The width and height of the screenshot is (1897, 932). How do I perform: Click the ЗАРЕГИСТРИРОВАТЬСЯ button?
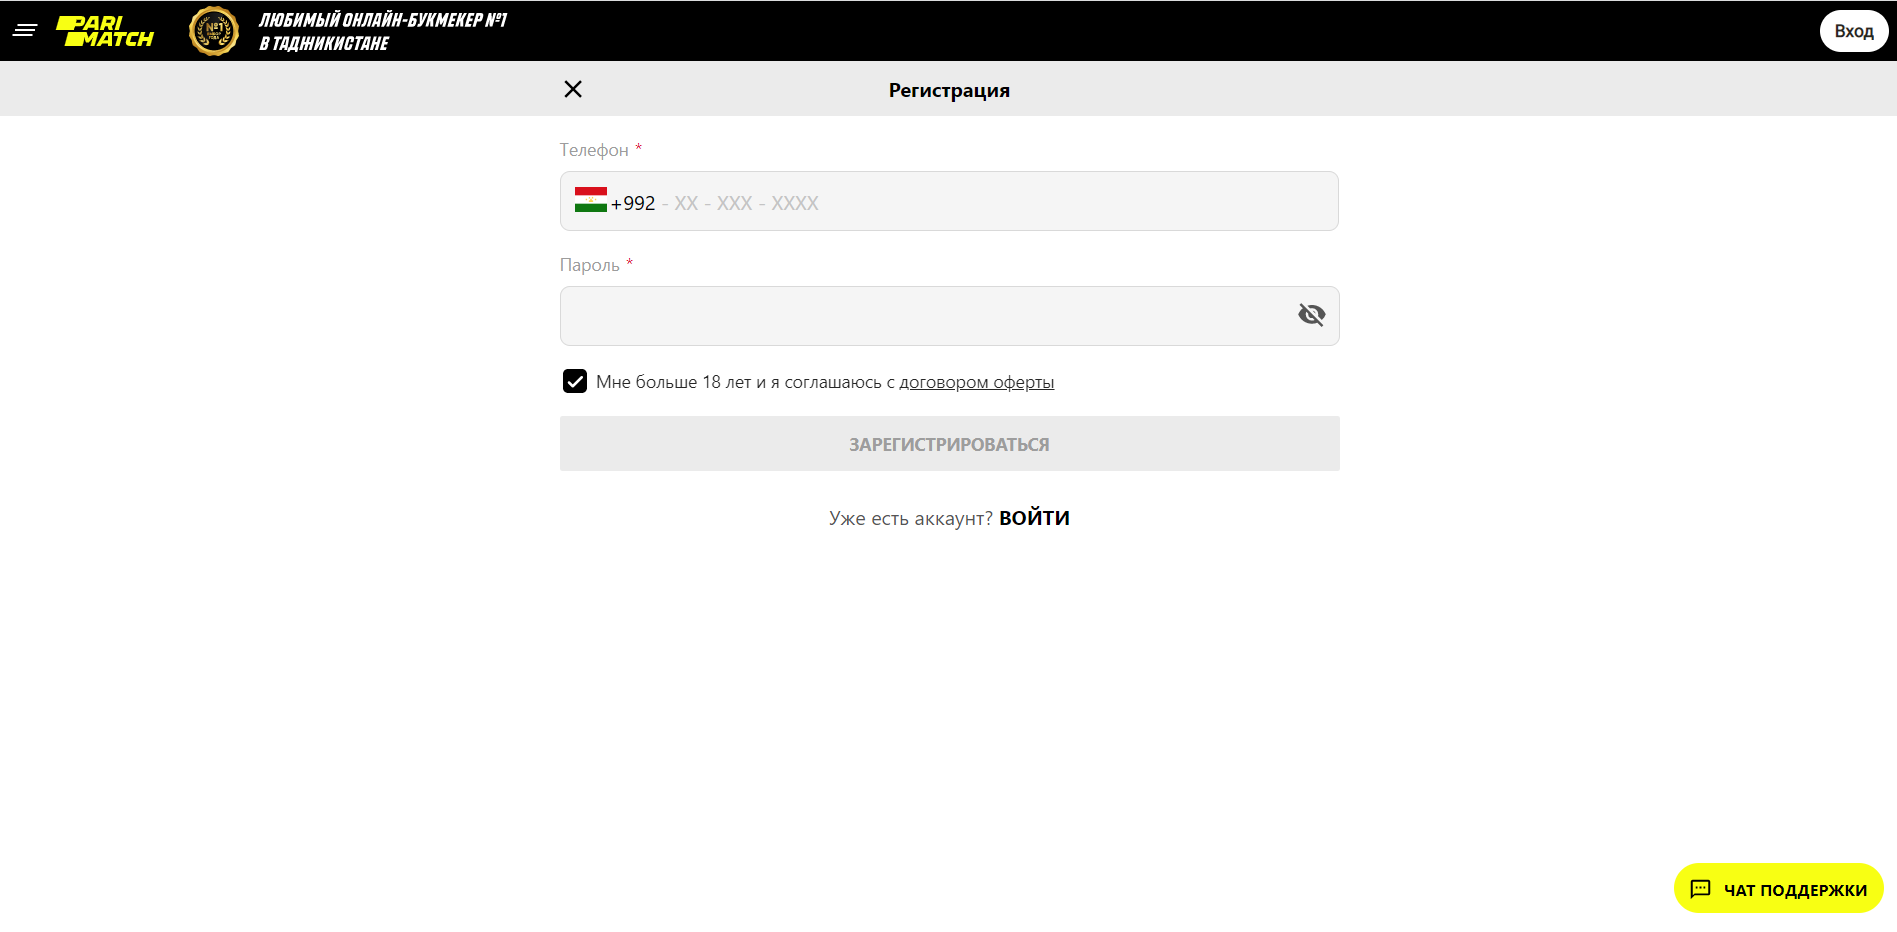point(949,444)
